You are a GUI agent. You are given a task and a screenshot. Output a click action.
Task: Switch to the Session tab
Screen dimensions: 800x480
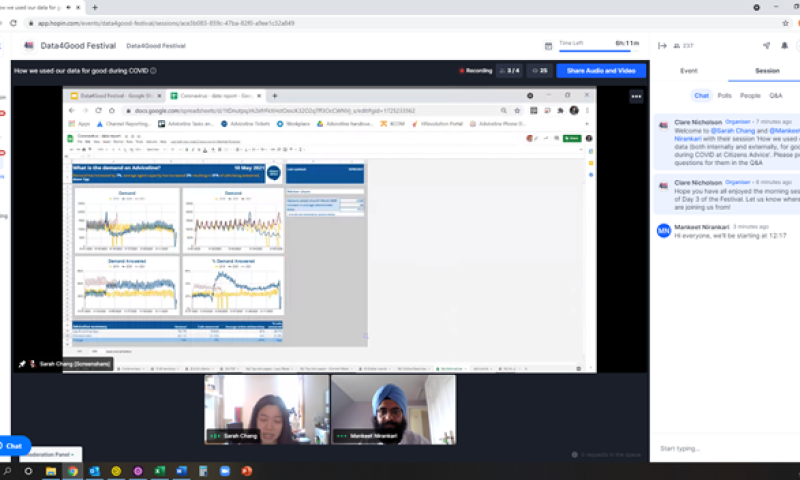(767, 71)
